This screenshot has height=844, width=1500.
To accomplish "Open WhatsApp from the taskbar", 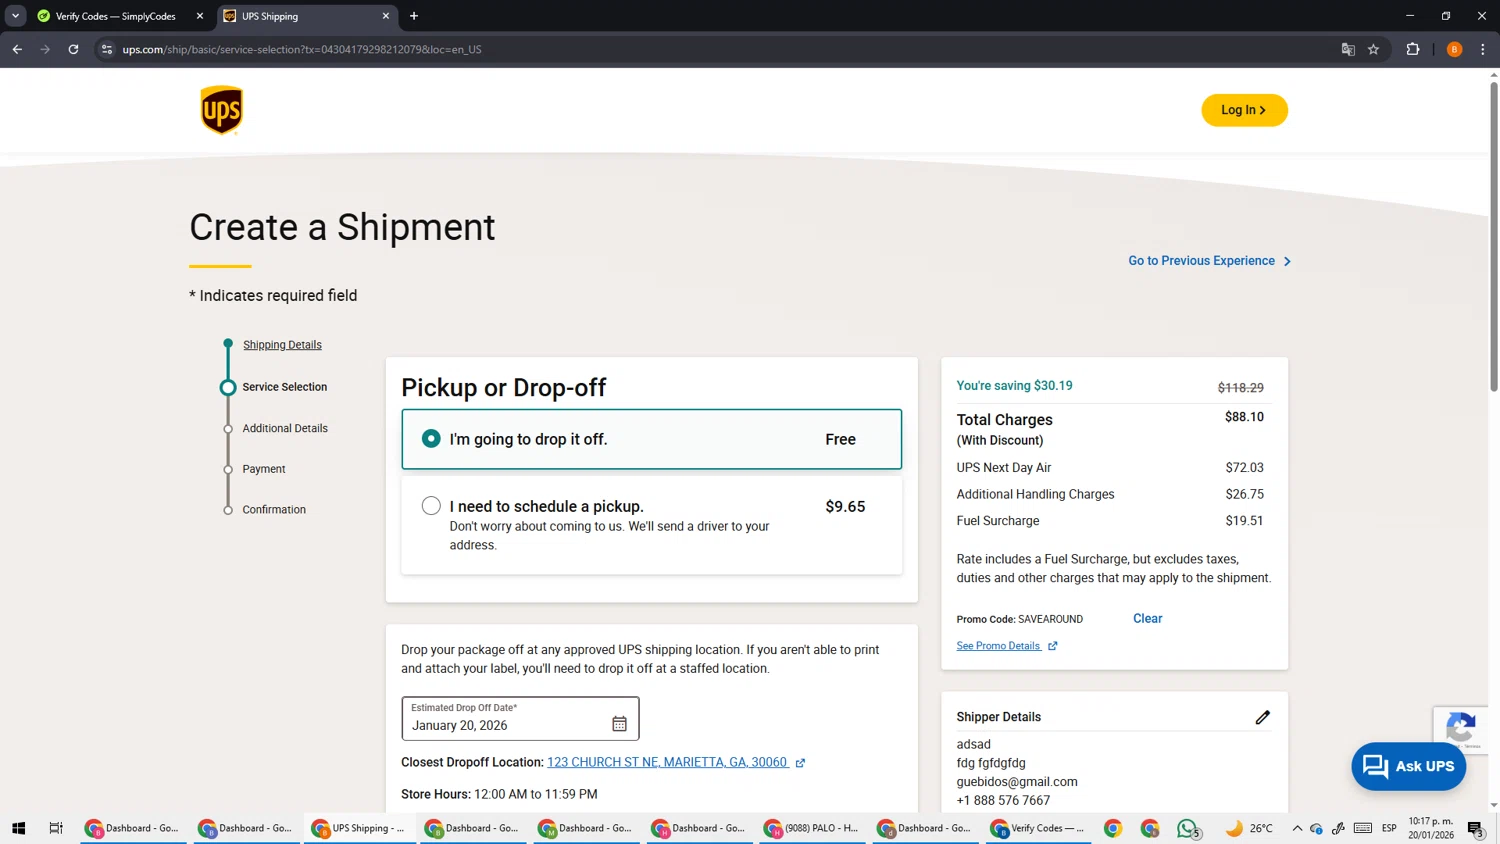I will point(1187,828).
